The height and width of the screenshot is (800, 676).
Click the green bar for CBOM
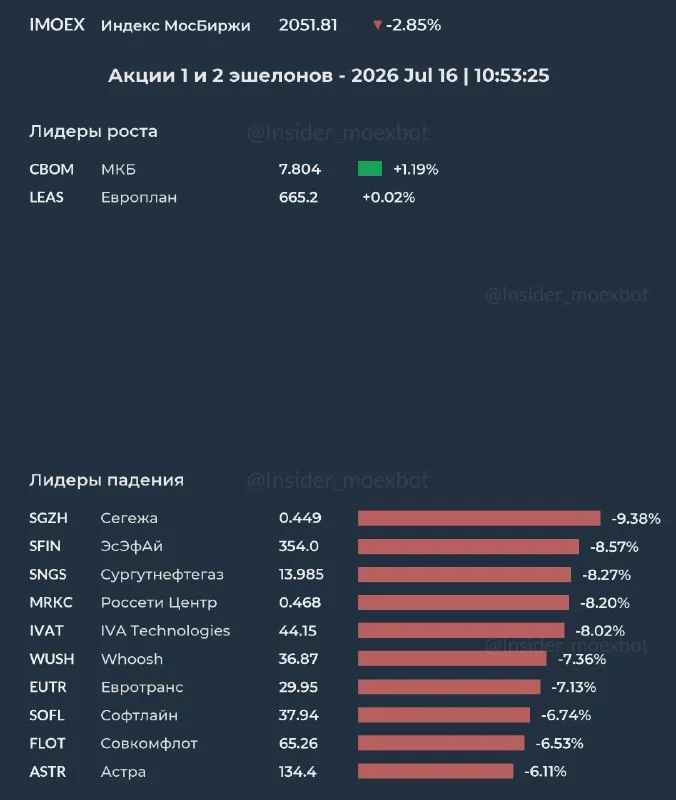pos(370,169)
